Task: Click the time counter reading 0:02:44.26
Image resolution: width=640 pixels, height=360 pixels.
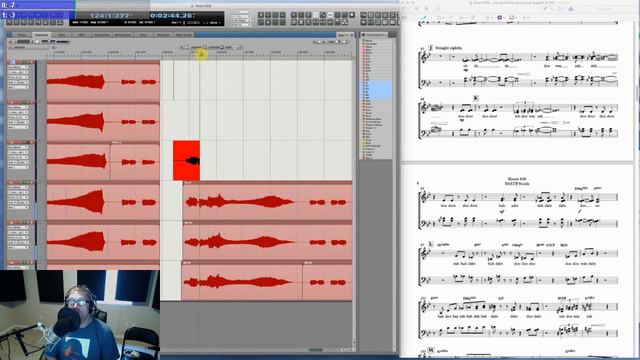Action: [x=171, y=16]
